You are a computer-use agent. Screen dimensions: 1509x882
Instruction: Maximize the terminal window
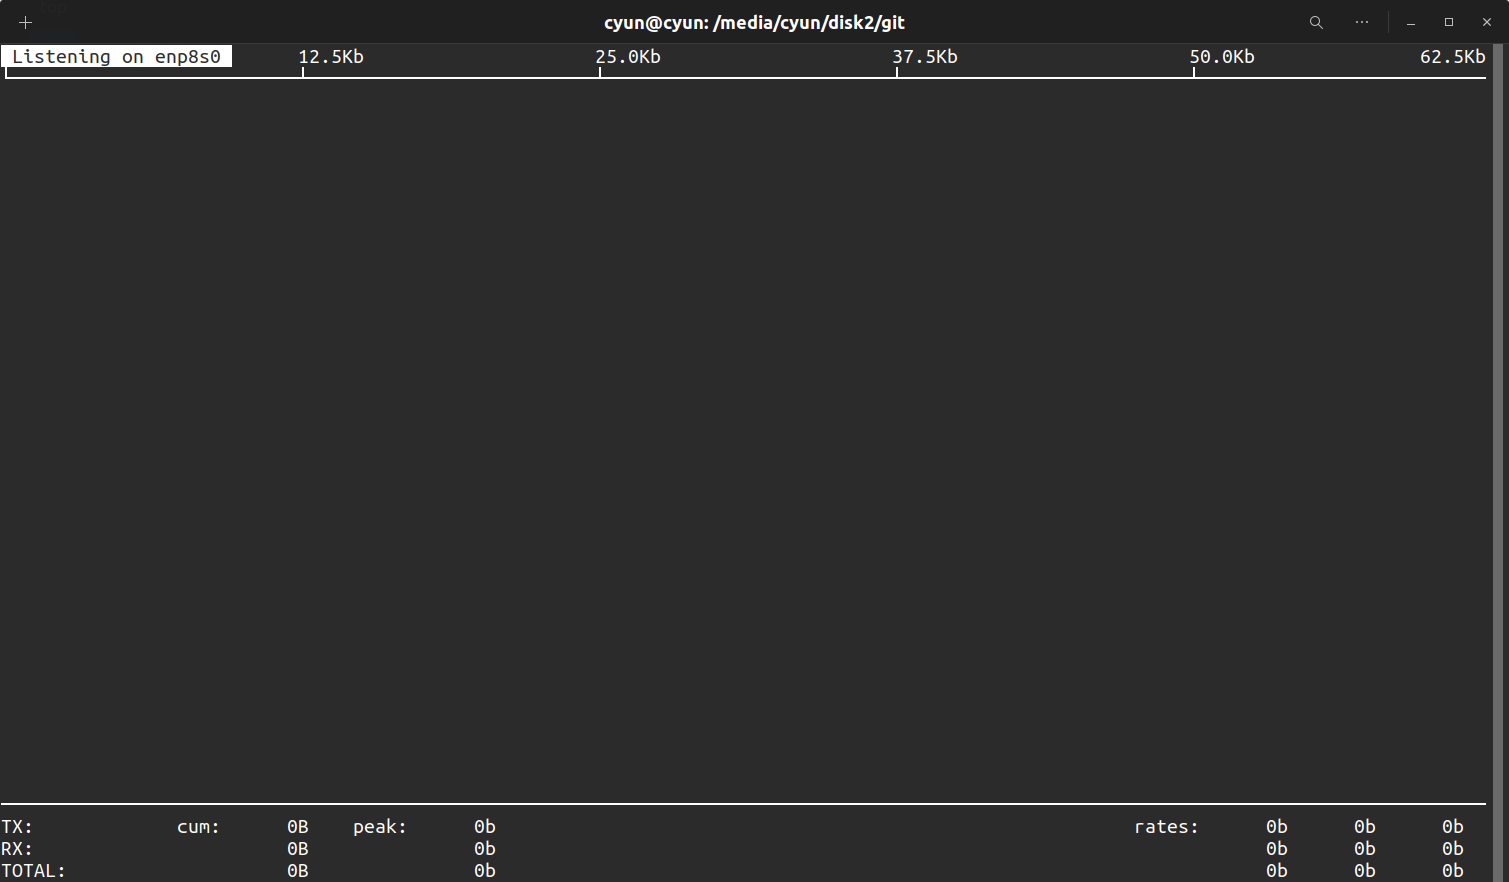[x=1449, y=22]
